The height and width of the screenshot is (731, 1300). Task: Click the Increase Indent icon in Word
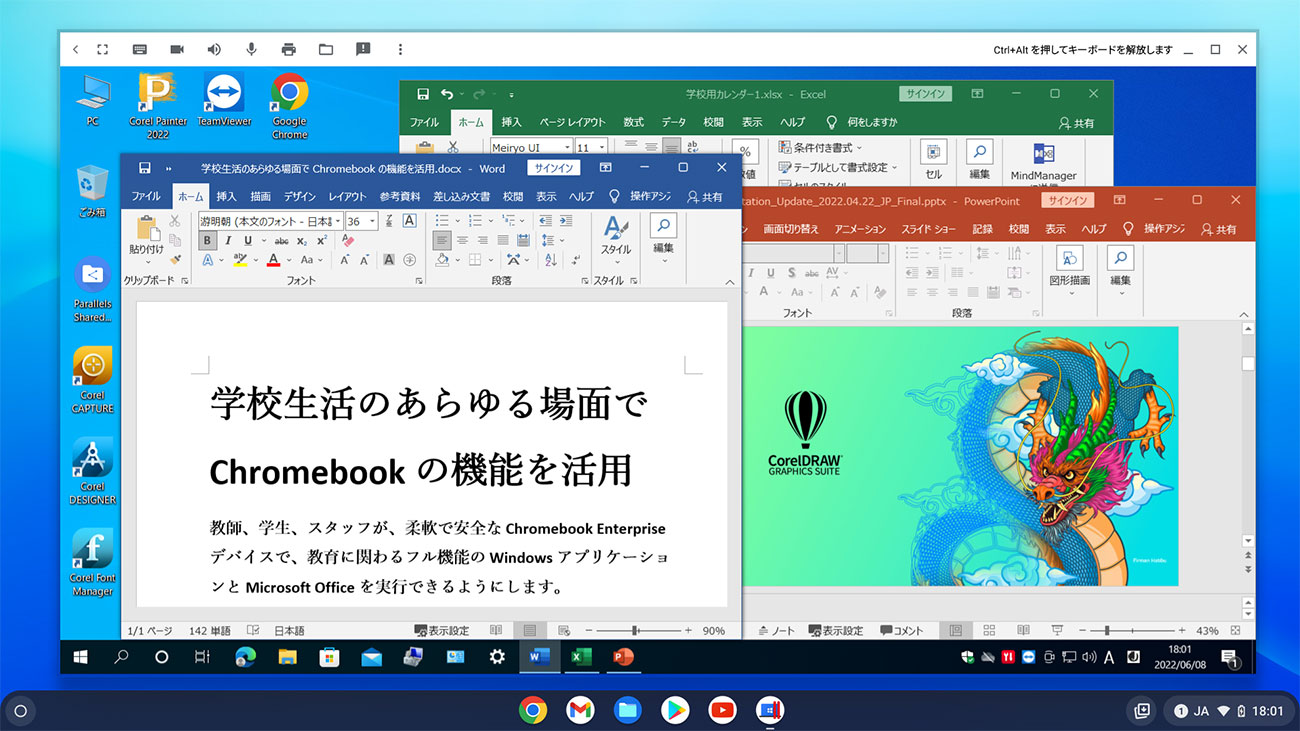[566, 221]
